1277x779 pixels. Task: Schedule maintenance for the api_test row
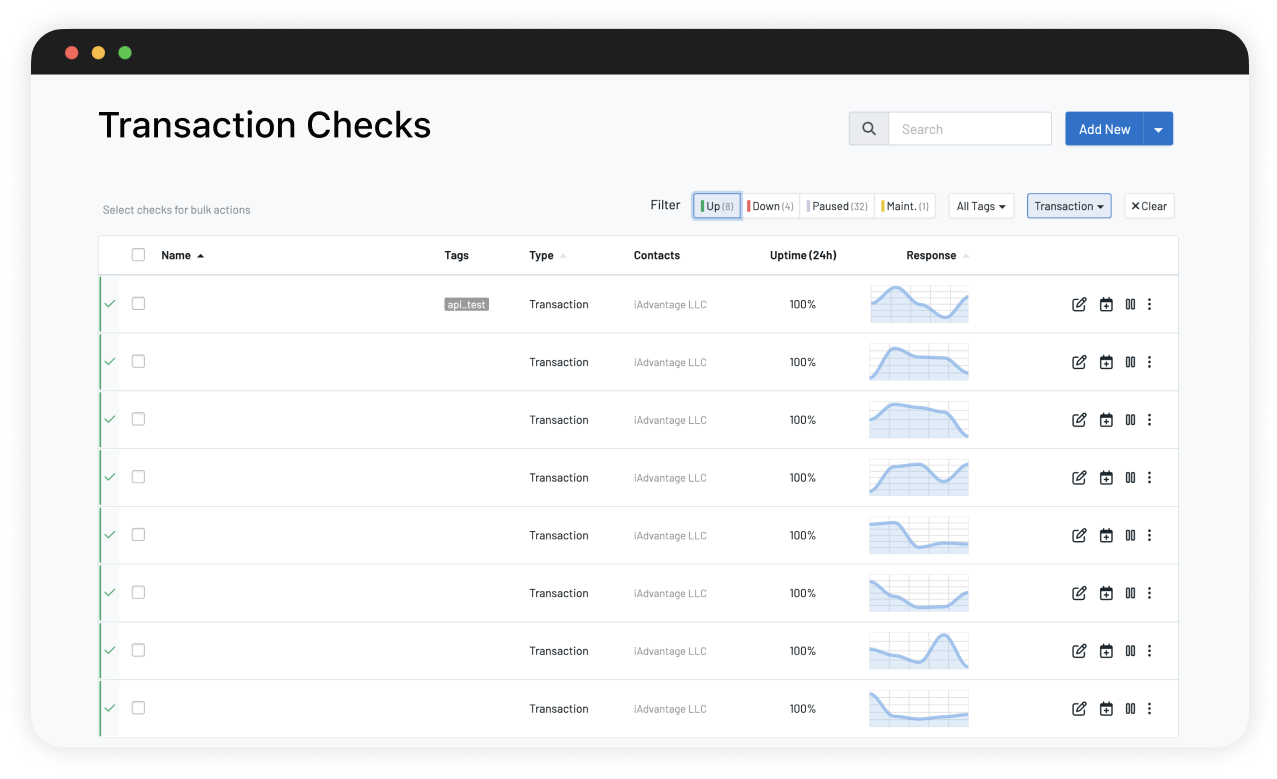[1106, 304]
